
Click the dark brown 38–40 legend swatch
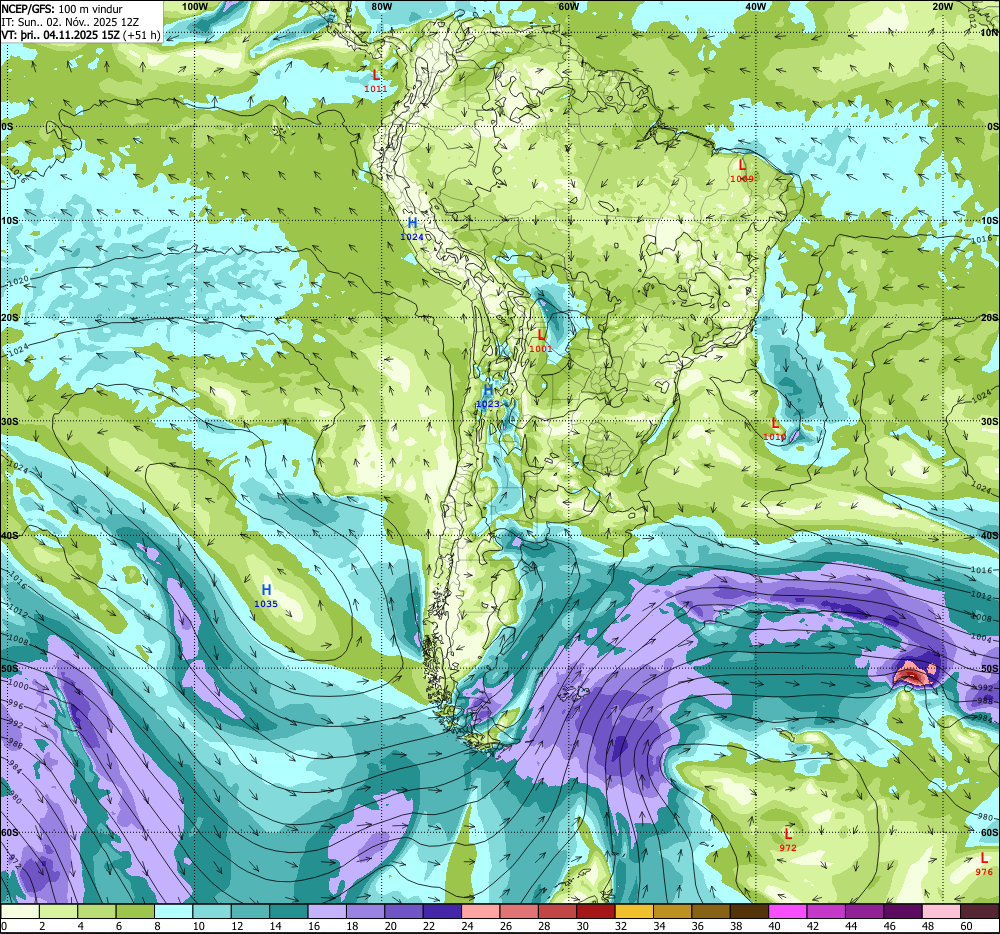(x=749, y=911)
